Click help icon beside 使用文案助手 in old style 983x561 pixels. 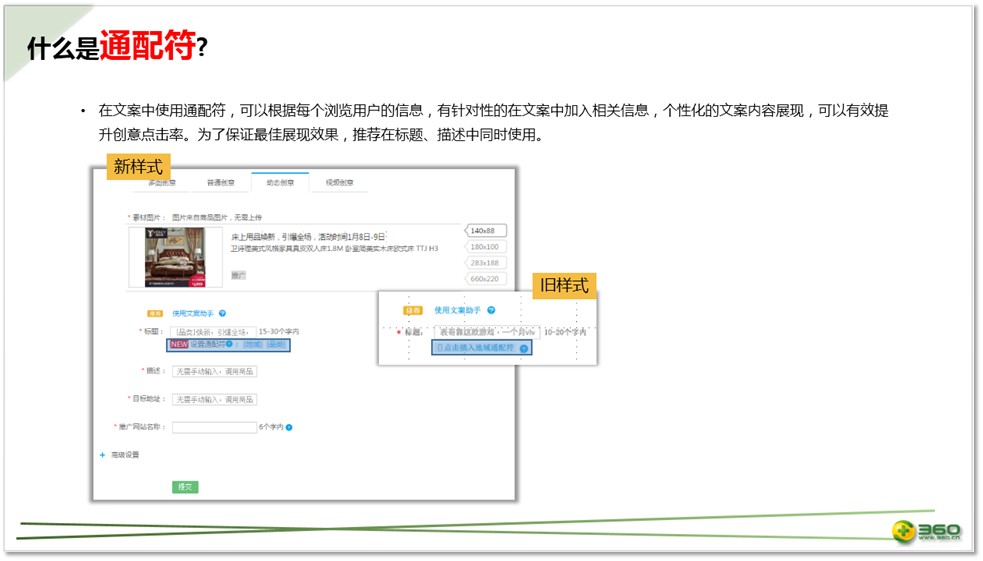(491, 311)
